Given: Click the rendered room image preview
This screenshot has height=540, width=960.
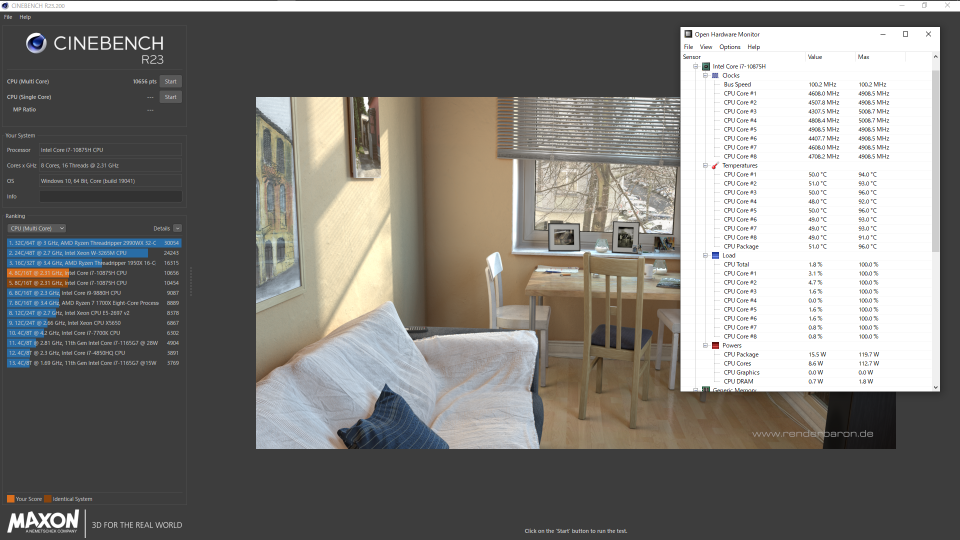Looking at the screenshot, I should pyautogui.click(x=576, y=272).
